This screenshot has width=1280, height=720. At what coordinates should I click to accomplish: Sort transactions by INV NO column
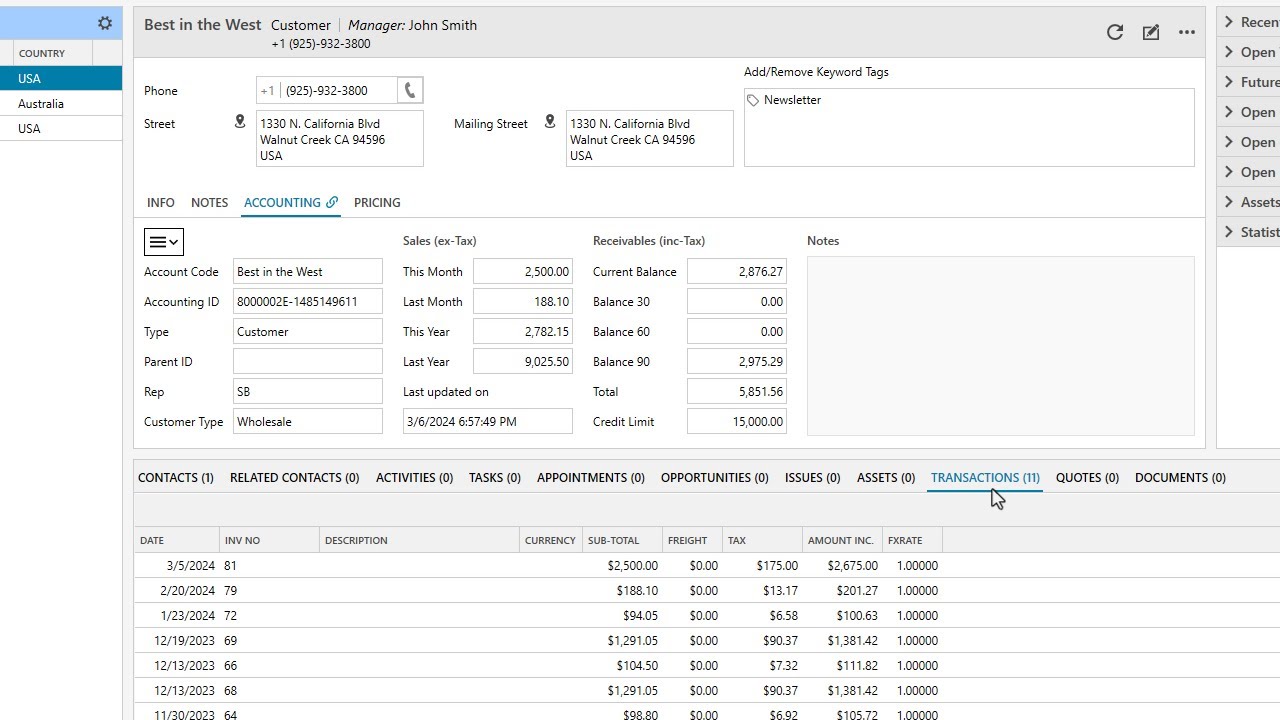(269, 541)
